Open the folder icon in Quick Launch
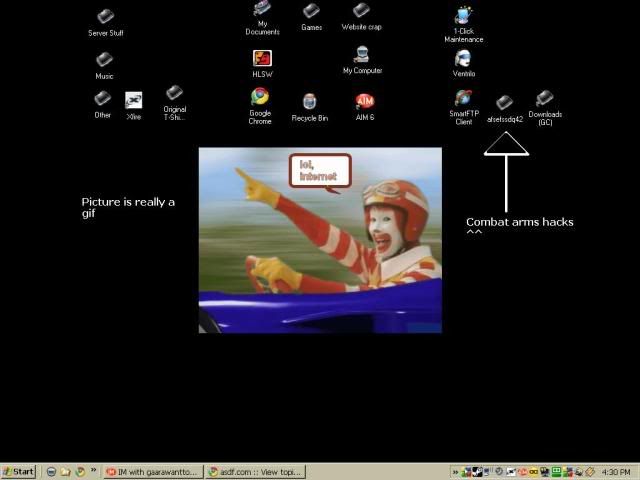The height and width of the screenshot is (480, 640). coord(66,472)
